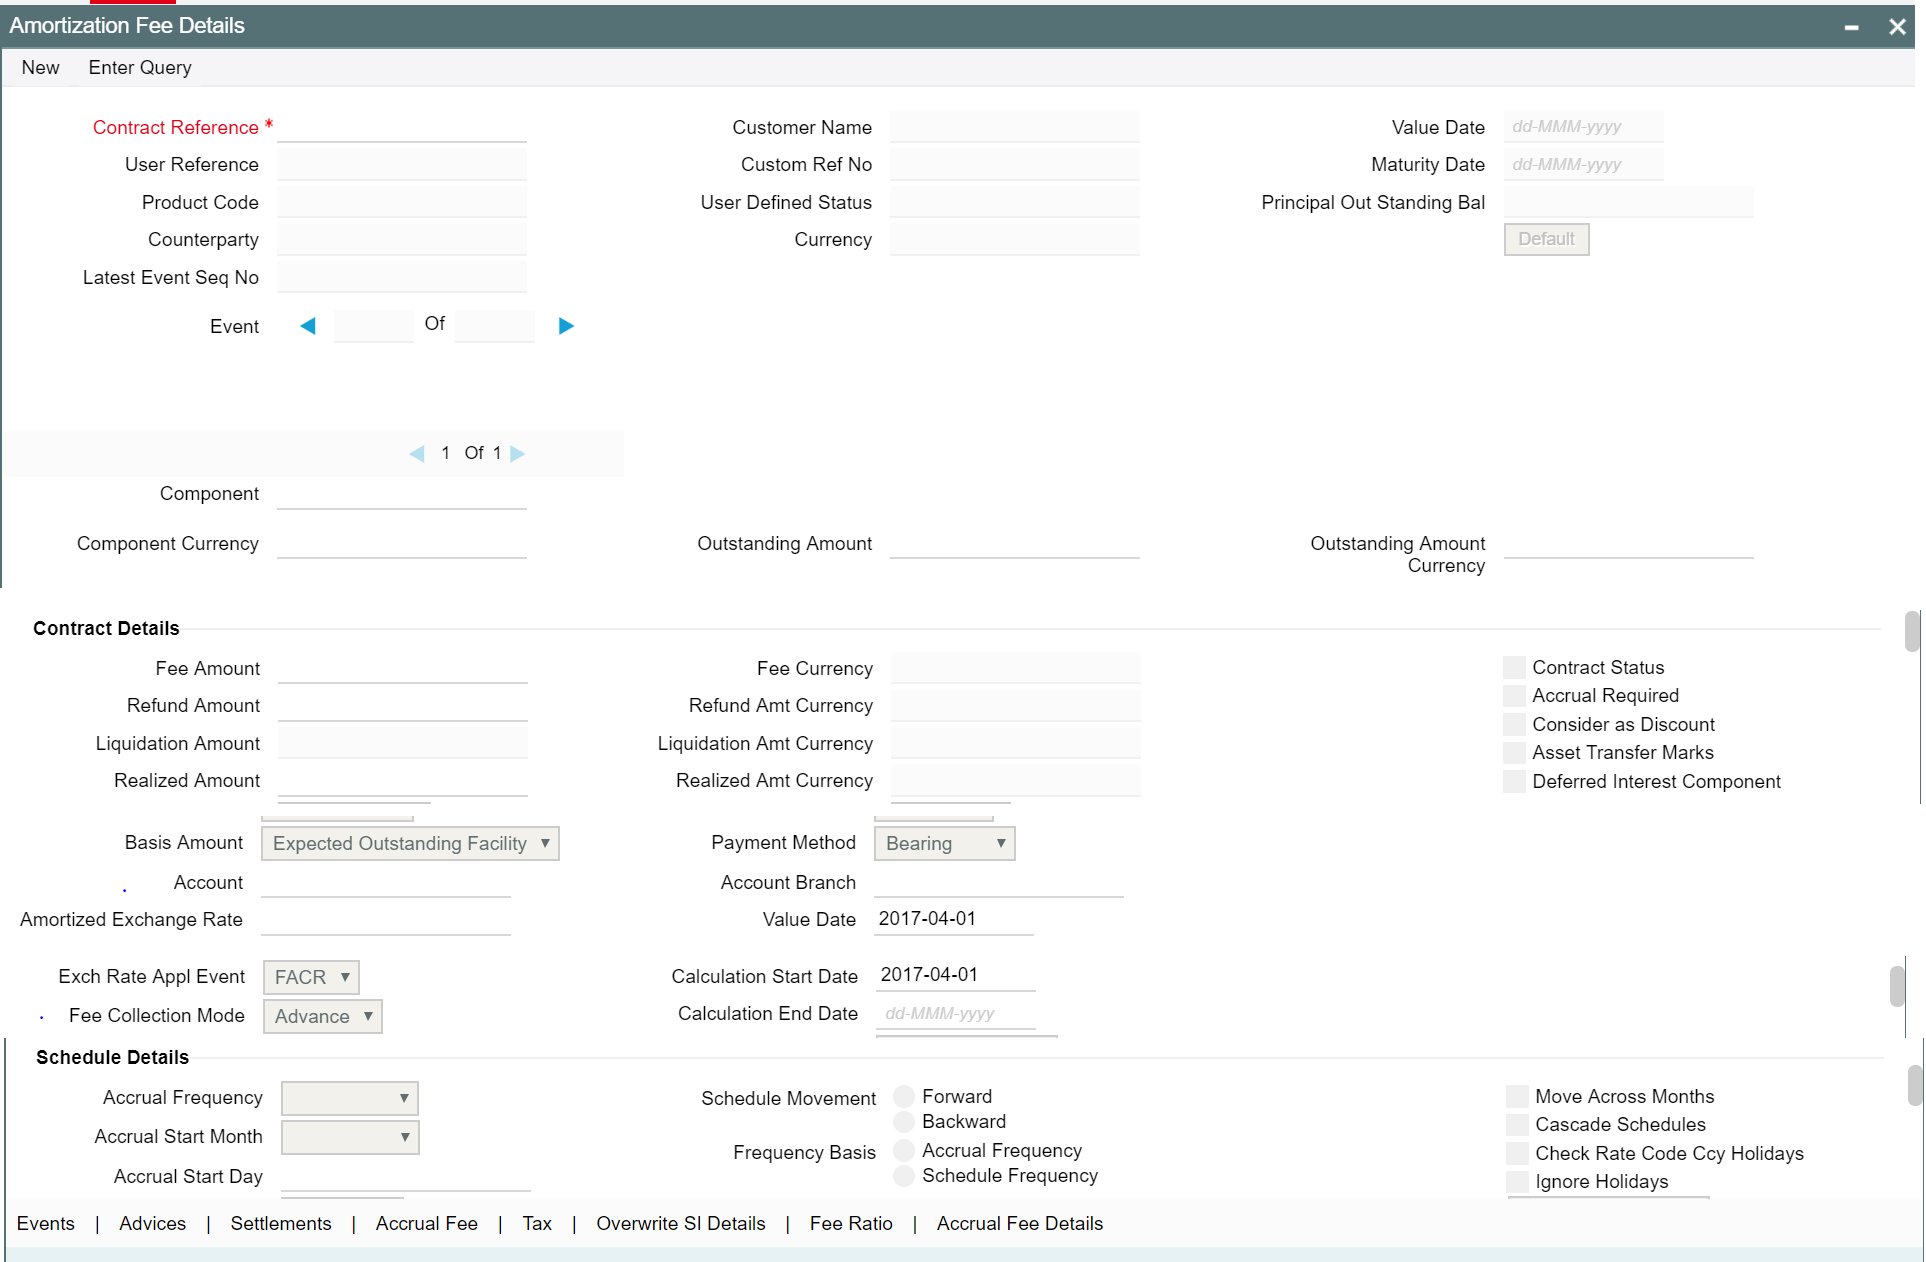Check the Cascade Schedules option
This screenshot has width=1926, height=1262.
1518,1125
